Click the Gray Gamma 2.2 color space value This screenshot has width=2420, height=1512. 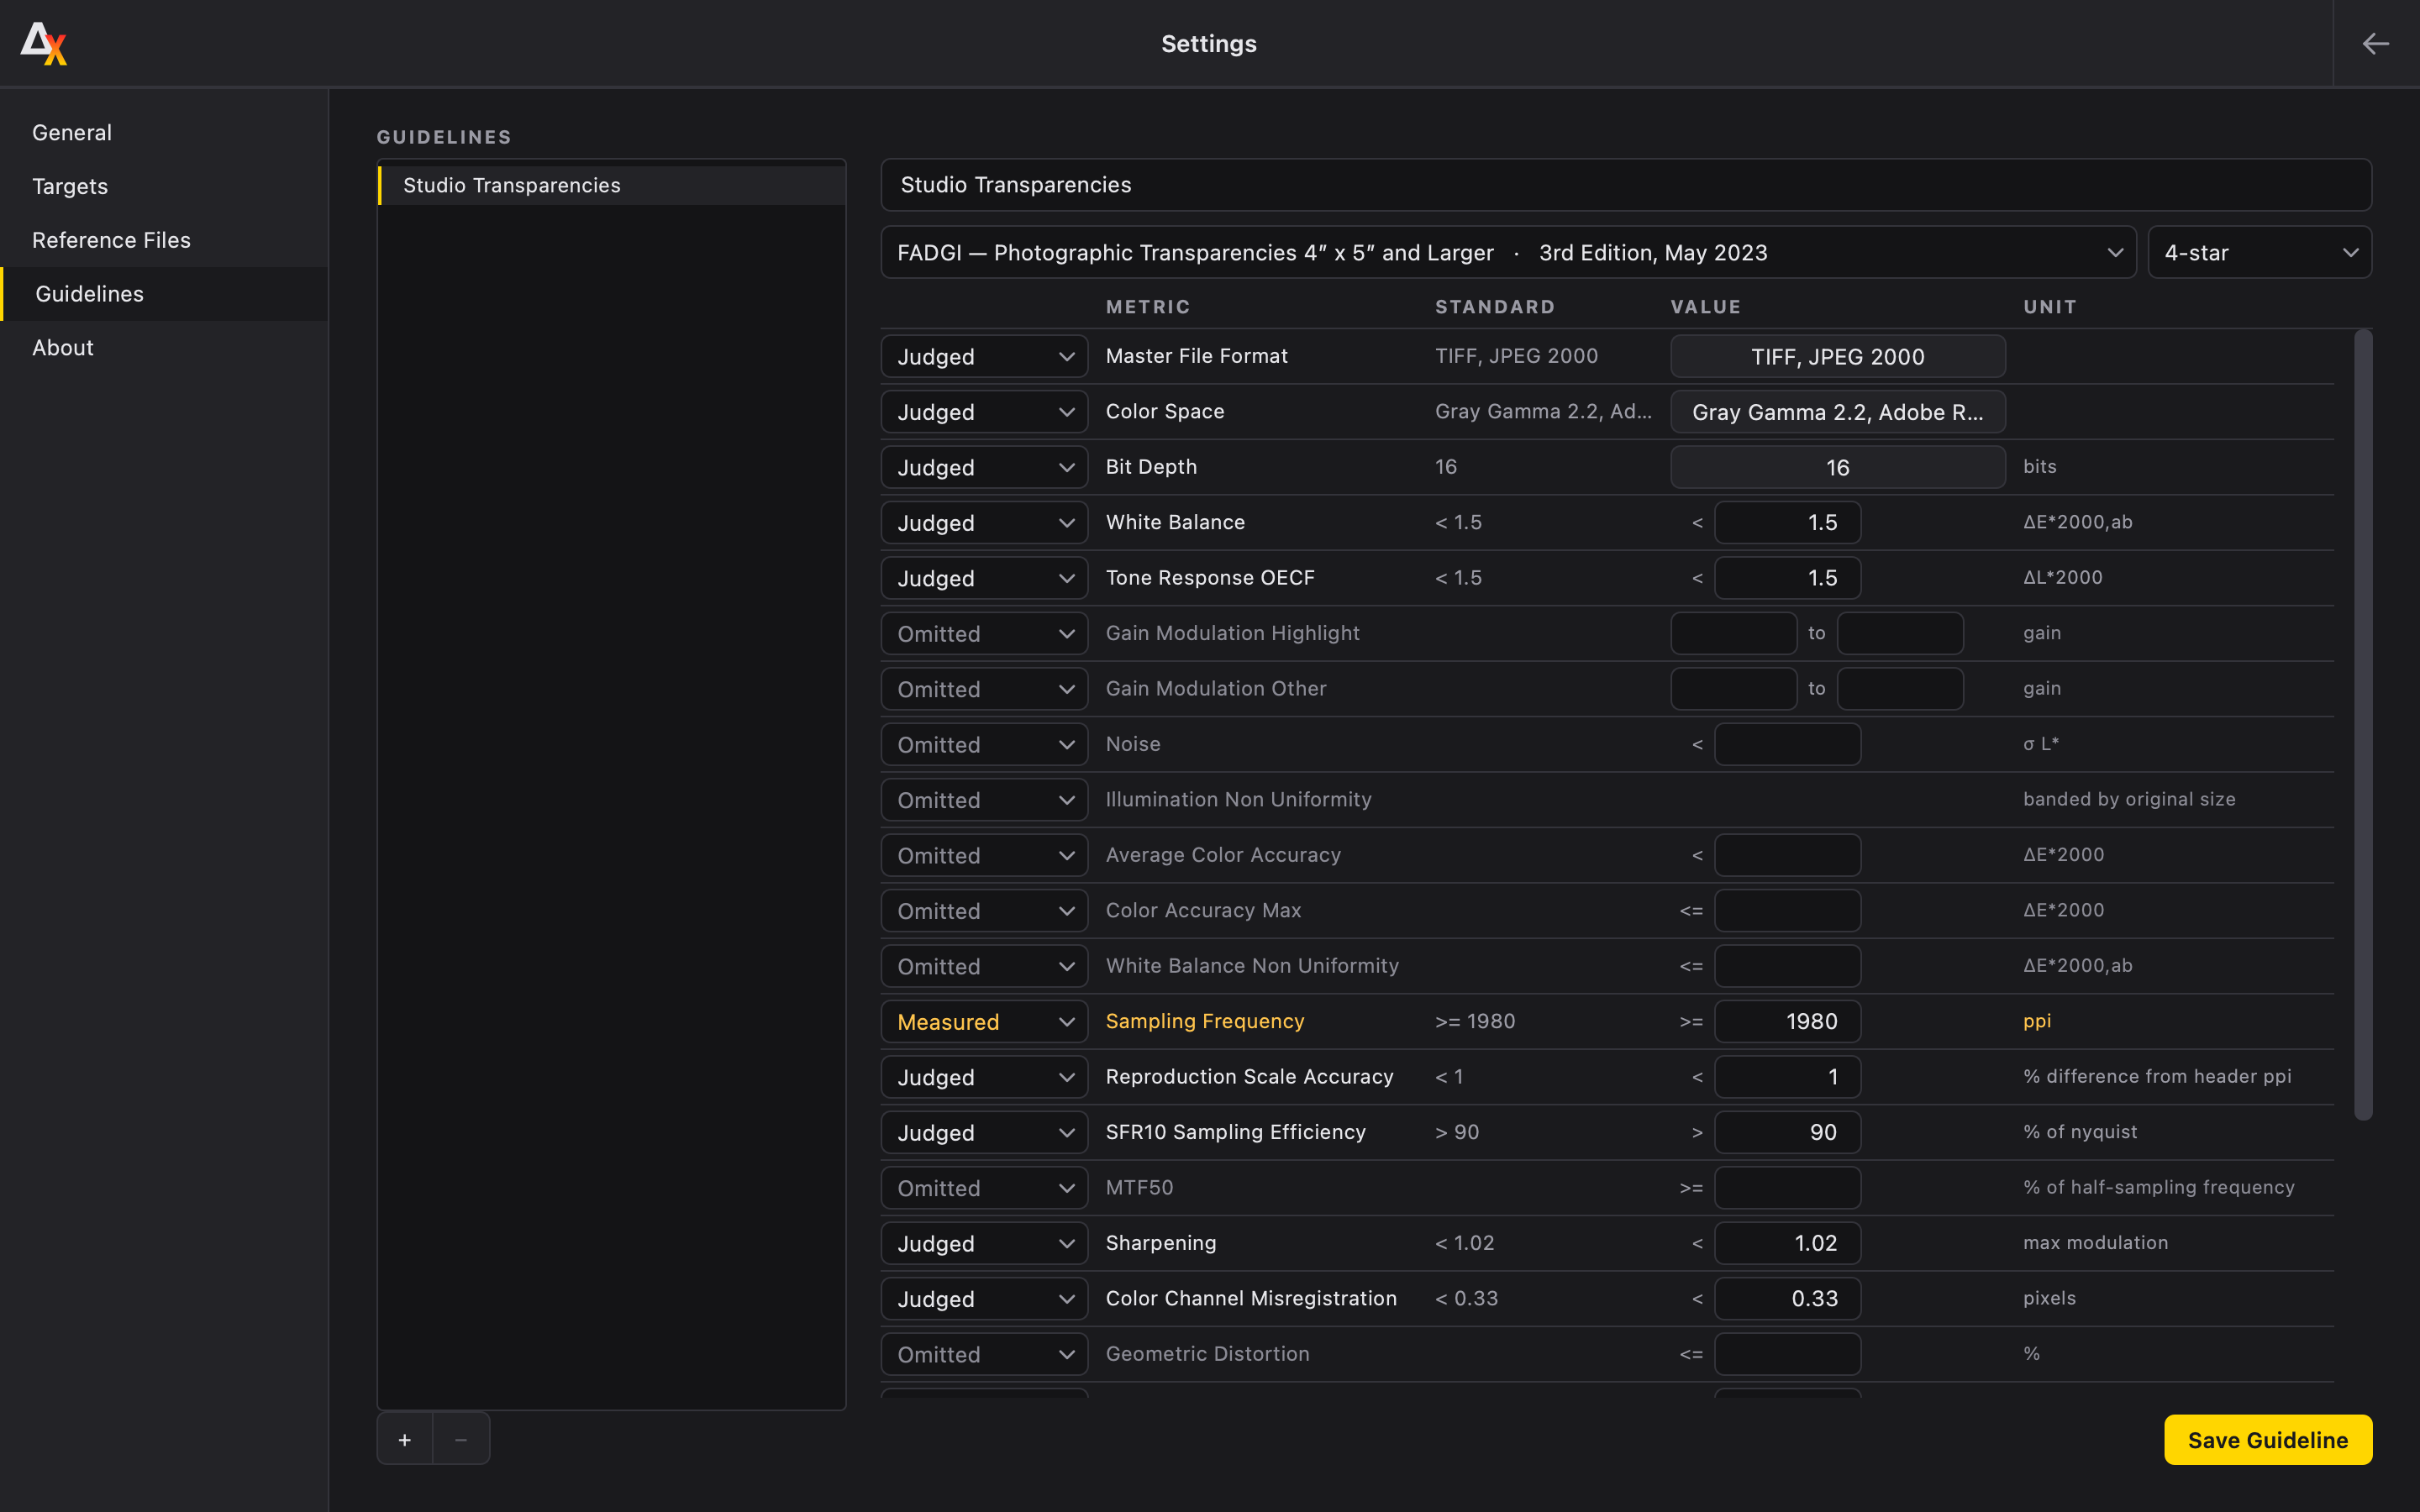(x=1838, y=412)
